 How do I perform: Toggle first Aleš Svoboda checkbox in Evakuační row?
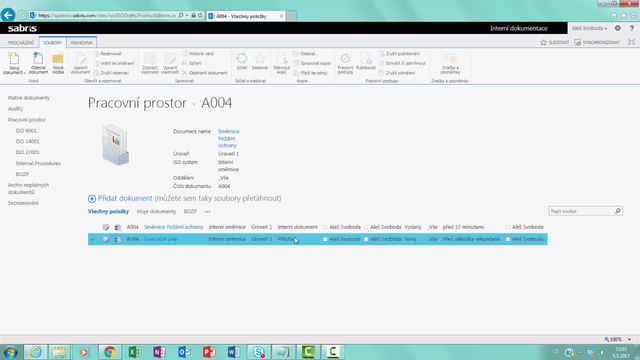(x=325, y=239)
